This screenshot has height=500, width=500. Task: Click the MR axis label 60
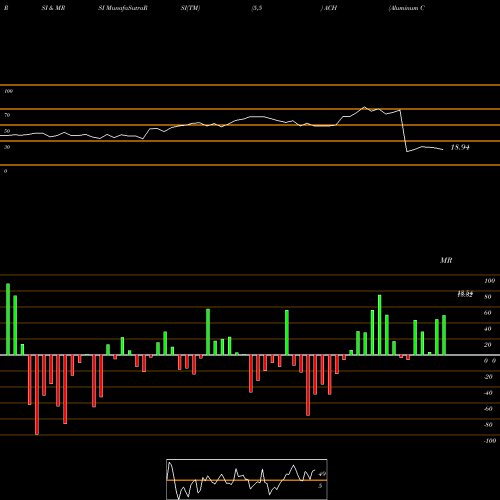click(x=488, y=313)
